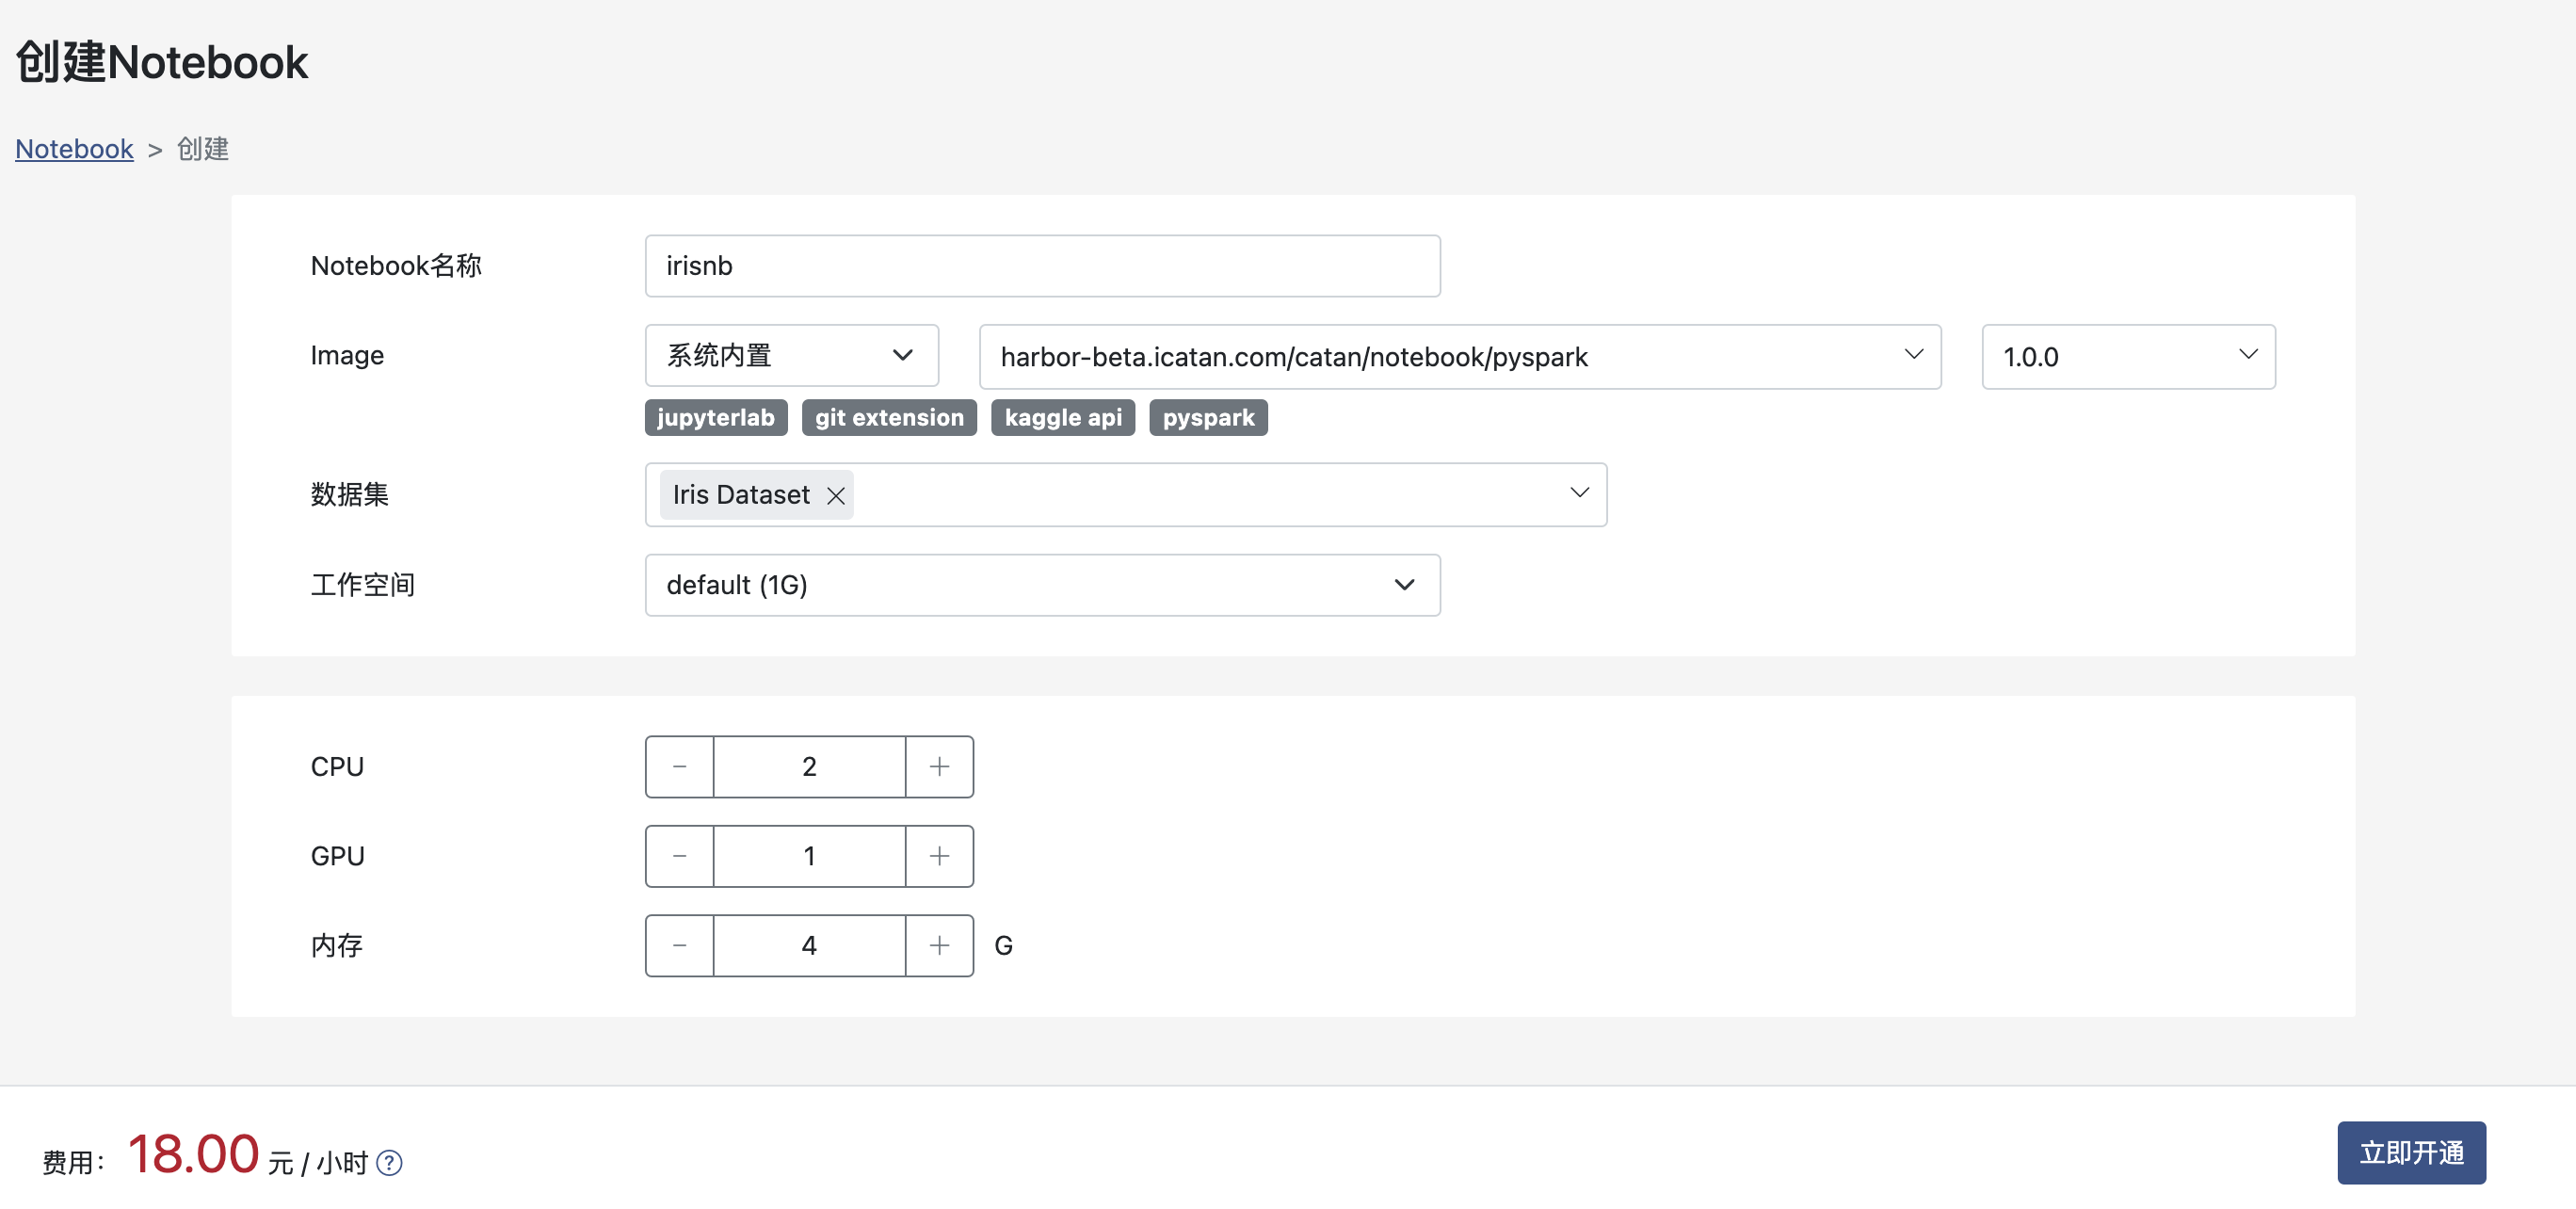Increase GPU count with plus button
Viewport: 2576px width, 1209px height.
tap(939, 856)
